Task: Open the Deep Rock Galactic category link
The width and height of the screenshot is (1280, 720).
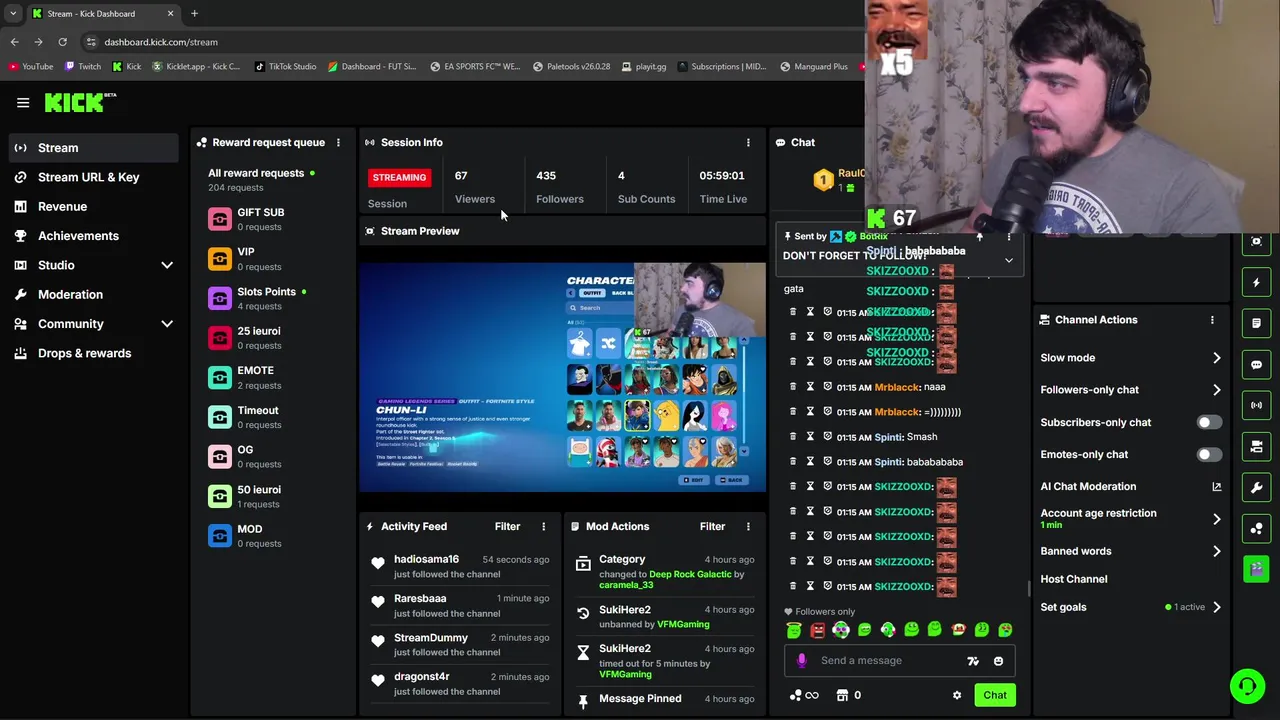Action: (691, 574)
